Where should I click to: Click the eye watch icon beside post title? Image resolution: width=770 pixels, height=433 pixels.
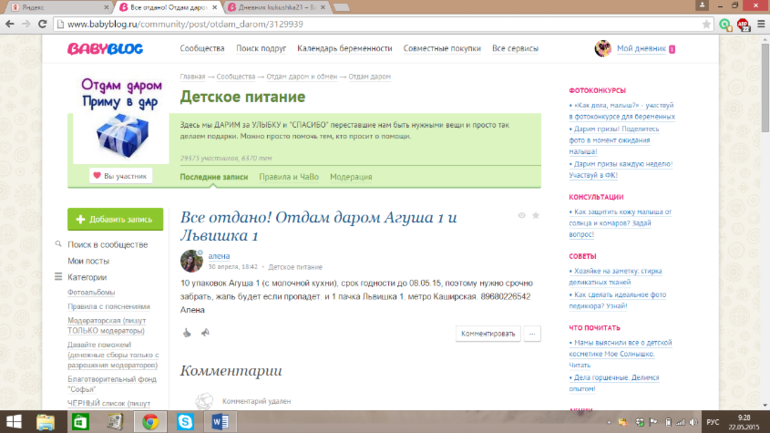coord(521,215)
